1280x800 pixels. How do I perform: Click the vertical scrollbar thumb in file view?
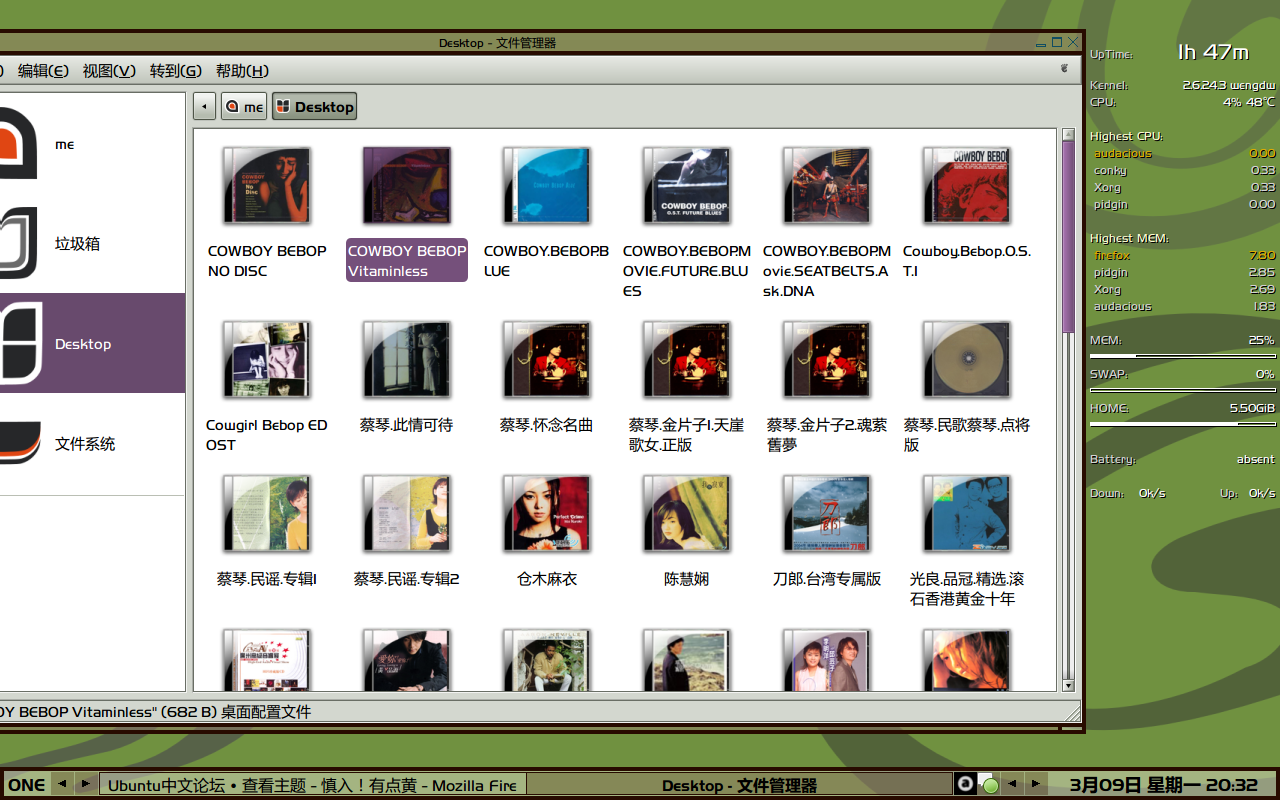pyautogui.click(x=1068, y=239)
